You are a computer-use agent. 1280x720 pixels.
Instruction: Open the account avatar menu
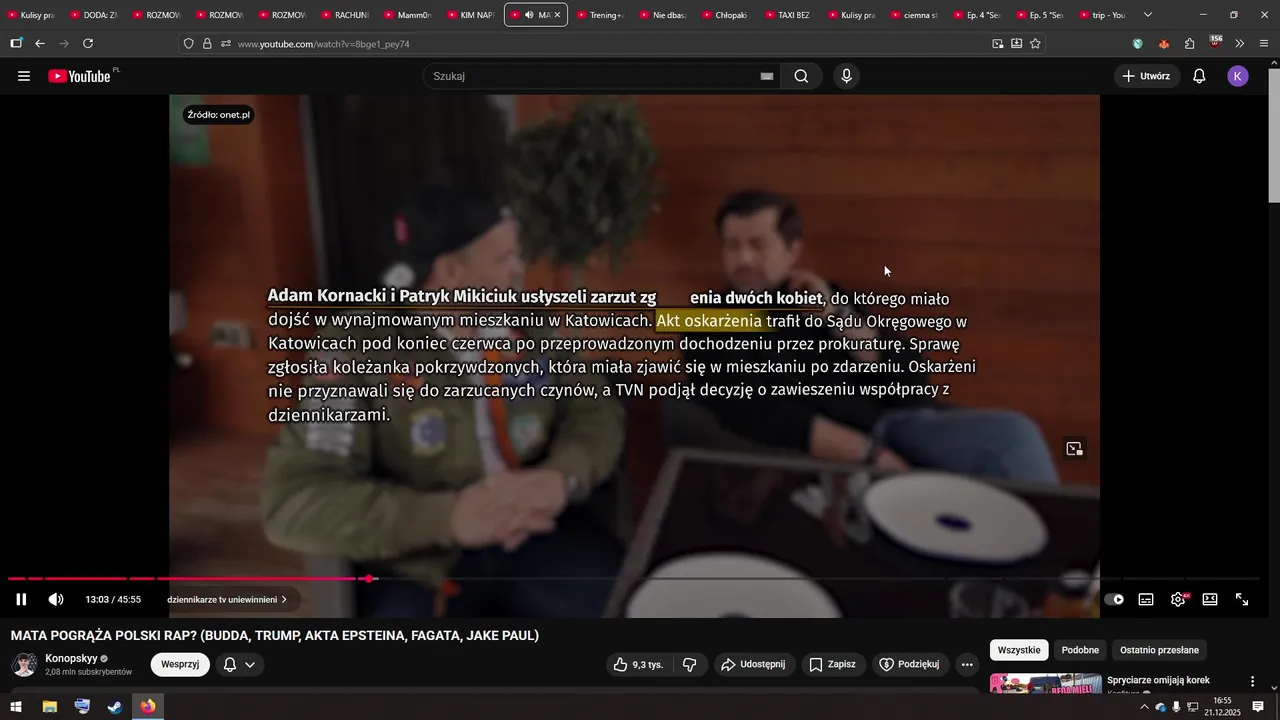pyautogui.click(x=1238, y=76)
